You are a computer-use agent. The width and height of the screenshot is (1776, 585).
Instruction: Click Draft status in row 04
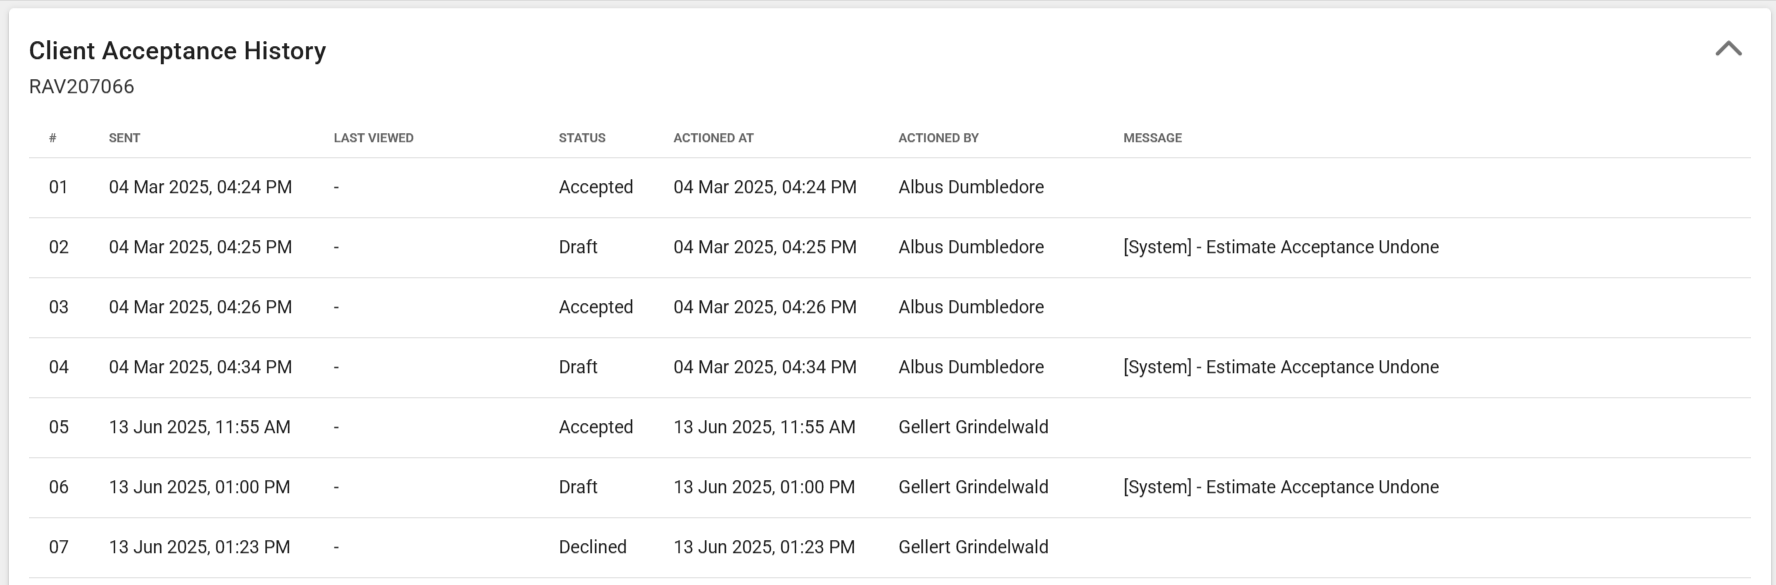[x=578, y=367]
